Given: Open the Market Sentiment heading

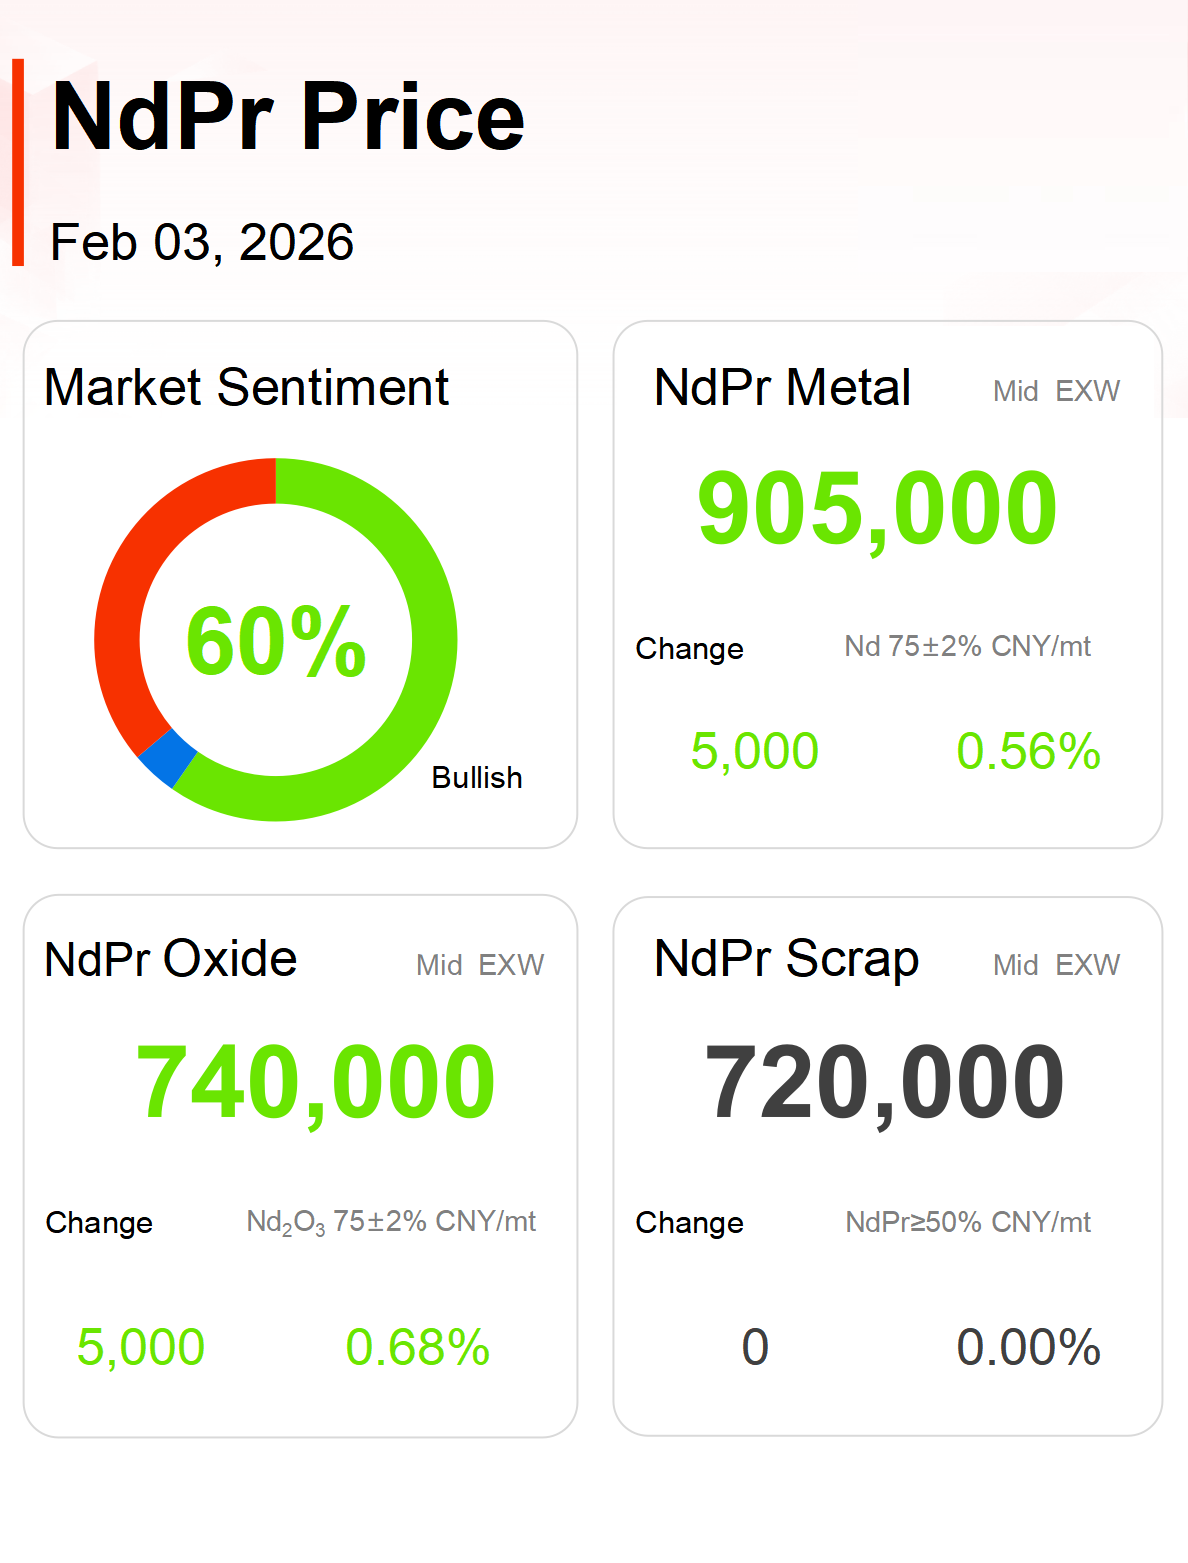Looking at the screenshot, I should pyautogui.click(x=246, y=388).
